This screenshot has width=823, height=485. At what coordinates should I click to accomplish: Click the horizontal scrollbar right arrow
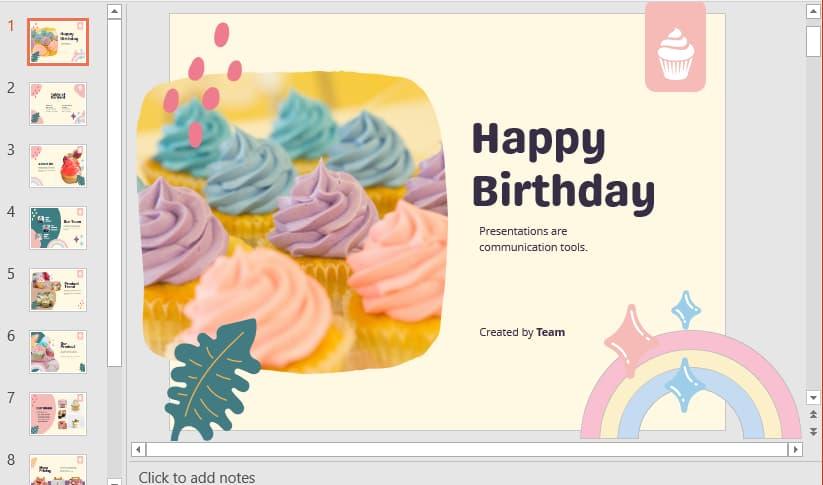pyautogui.click(x=796, y=449)
